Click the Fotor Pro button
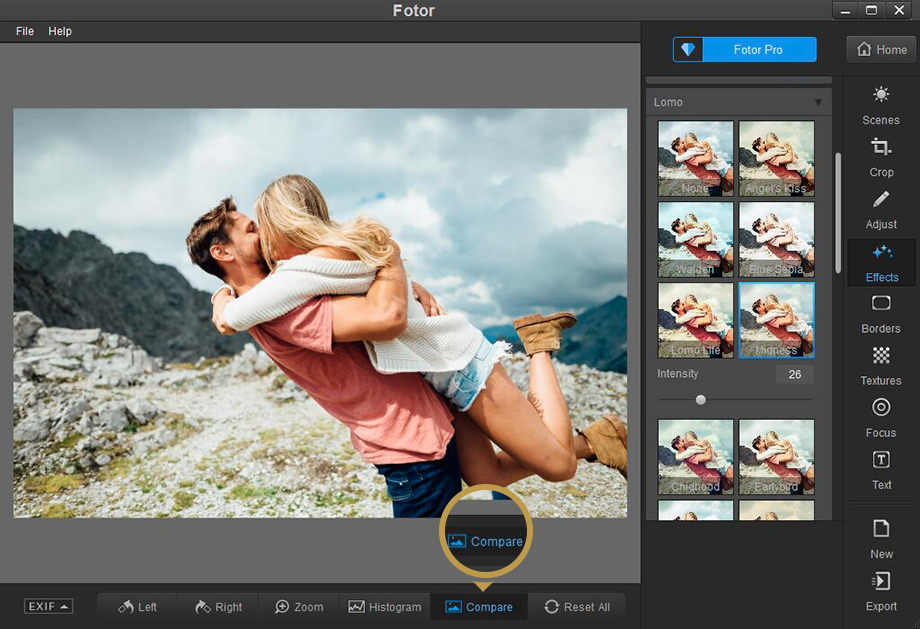Screen dimensions: 920x629 (745, 50)
